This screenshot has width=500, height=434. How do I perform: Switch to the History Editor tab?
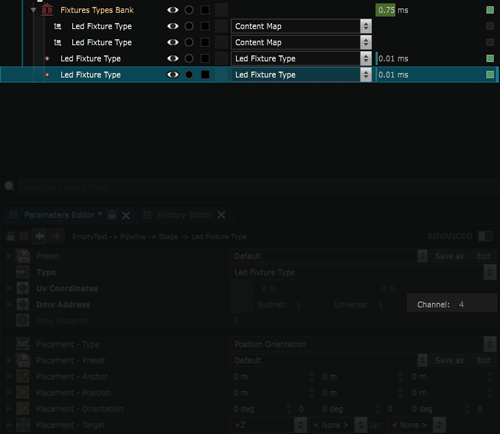185,215
